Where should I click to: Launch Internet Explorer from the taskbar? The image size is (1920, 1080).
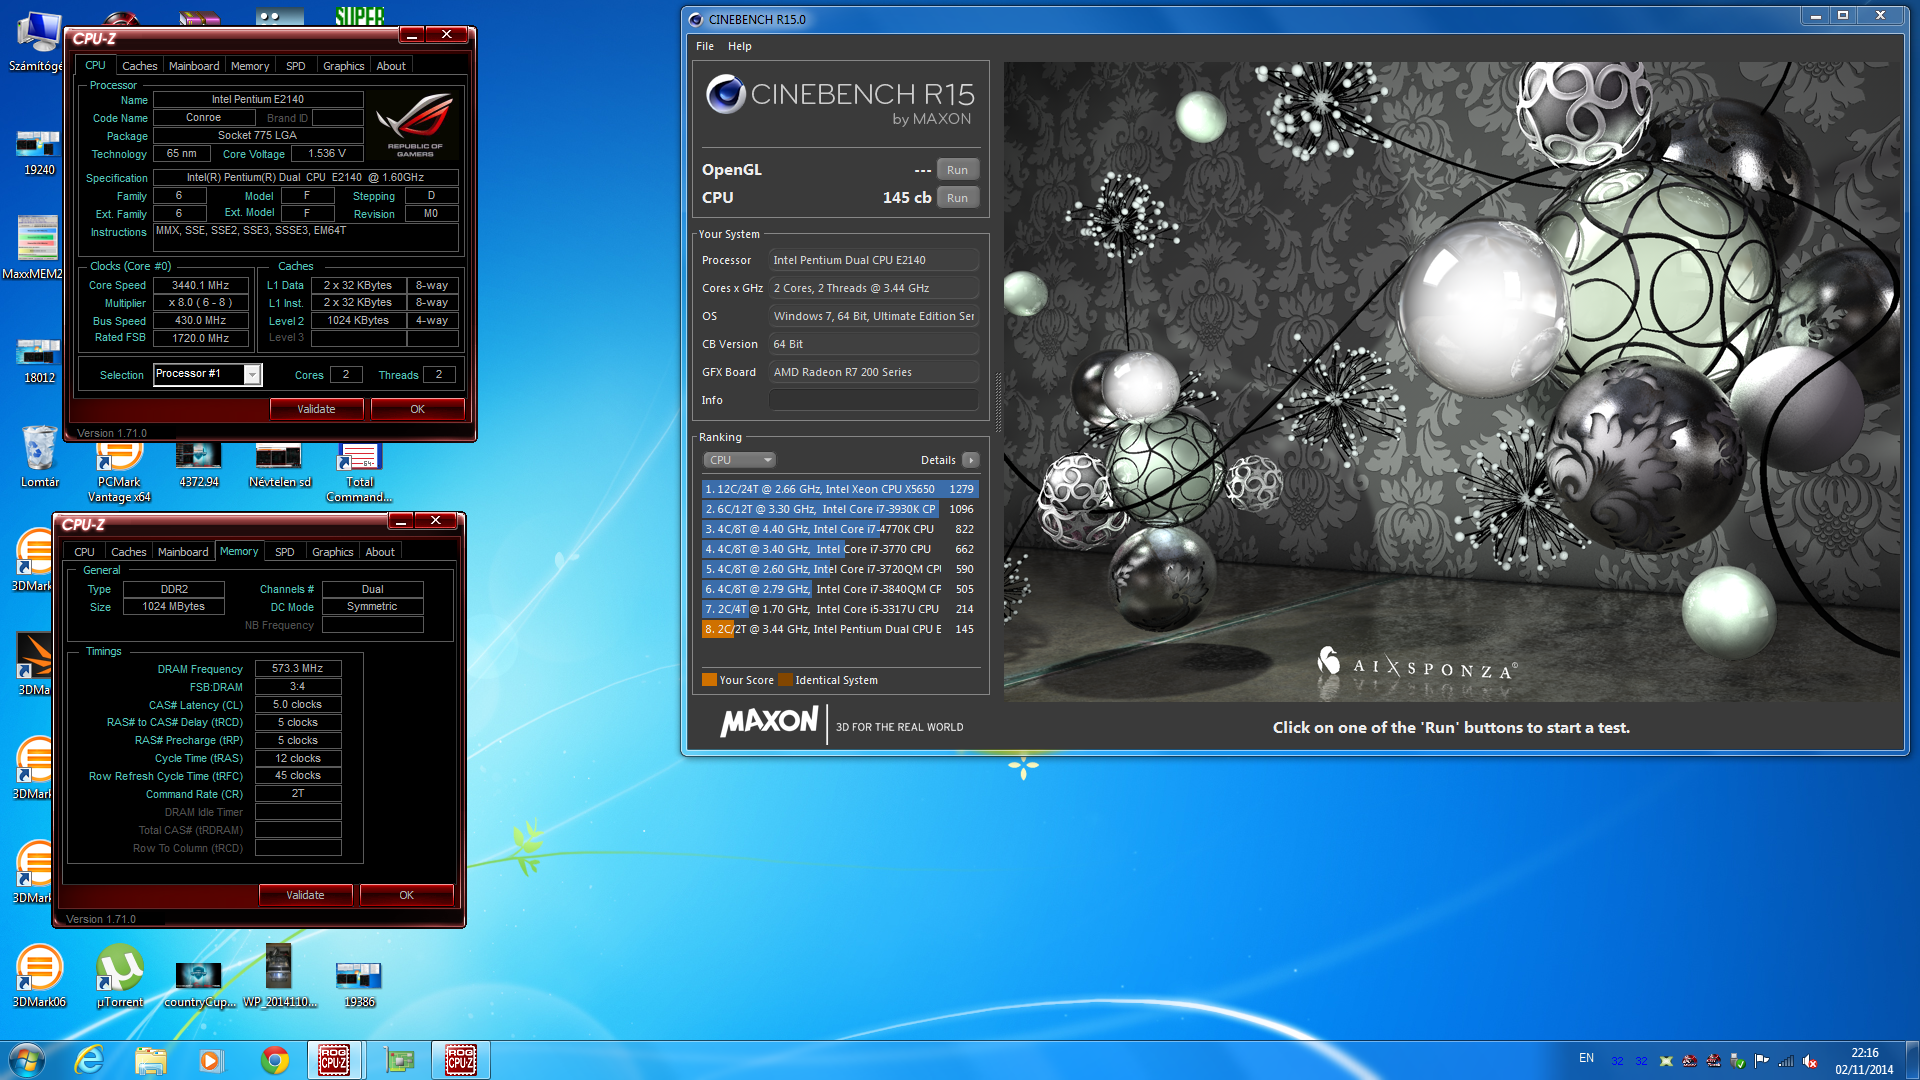click(x=89, y=1060)
